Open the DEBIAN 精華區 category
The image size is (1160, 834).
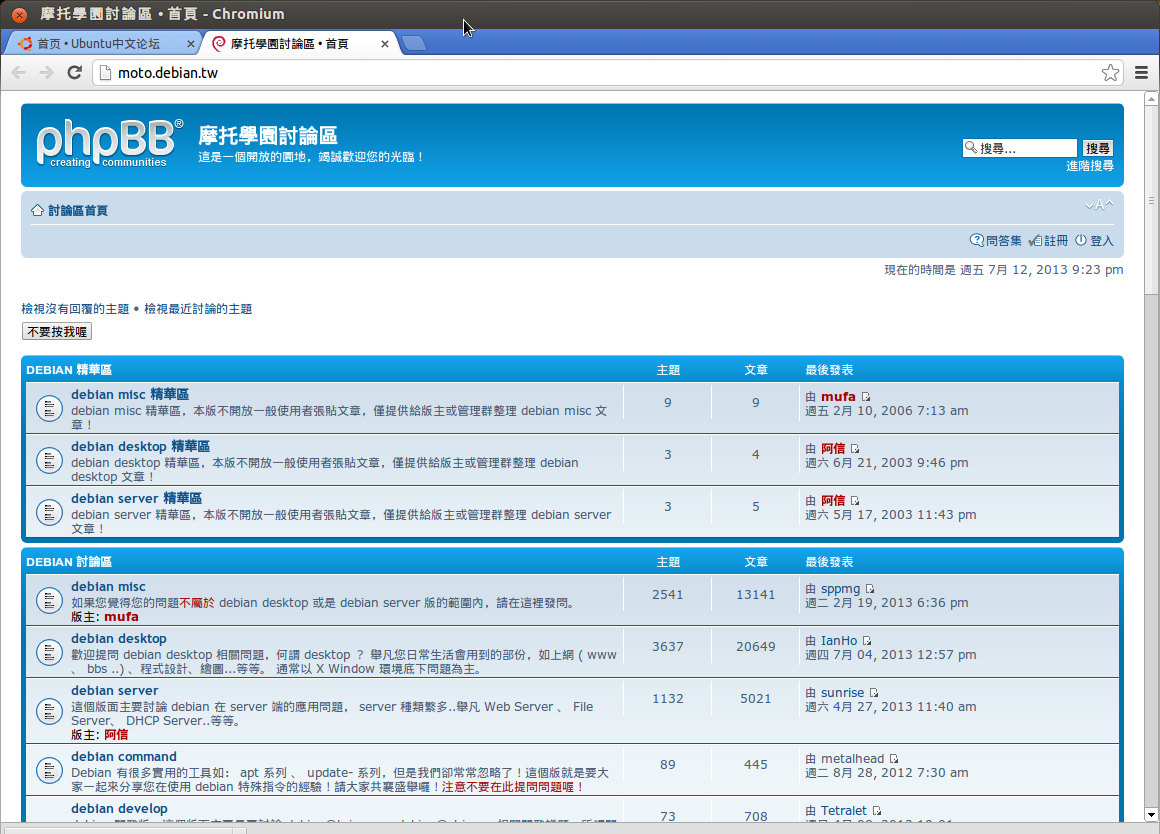pos(70,369)
